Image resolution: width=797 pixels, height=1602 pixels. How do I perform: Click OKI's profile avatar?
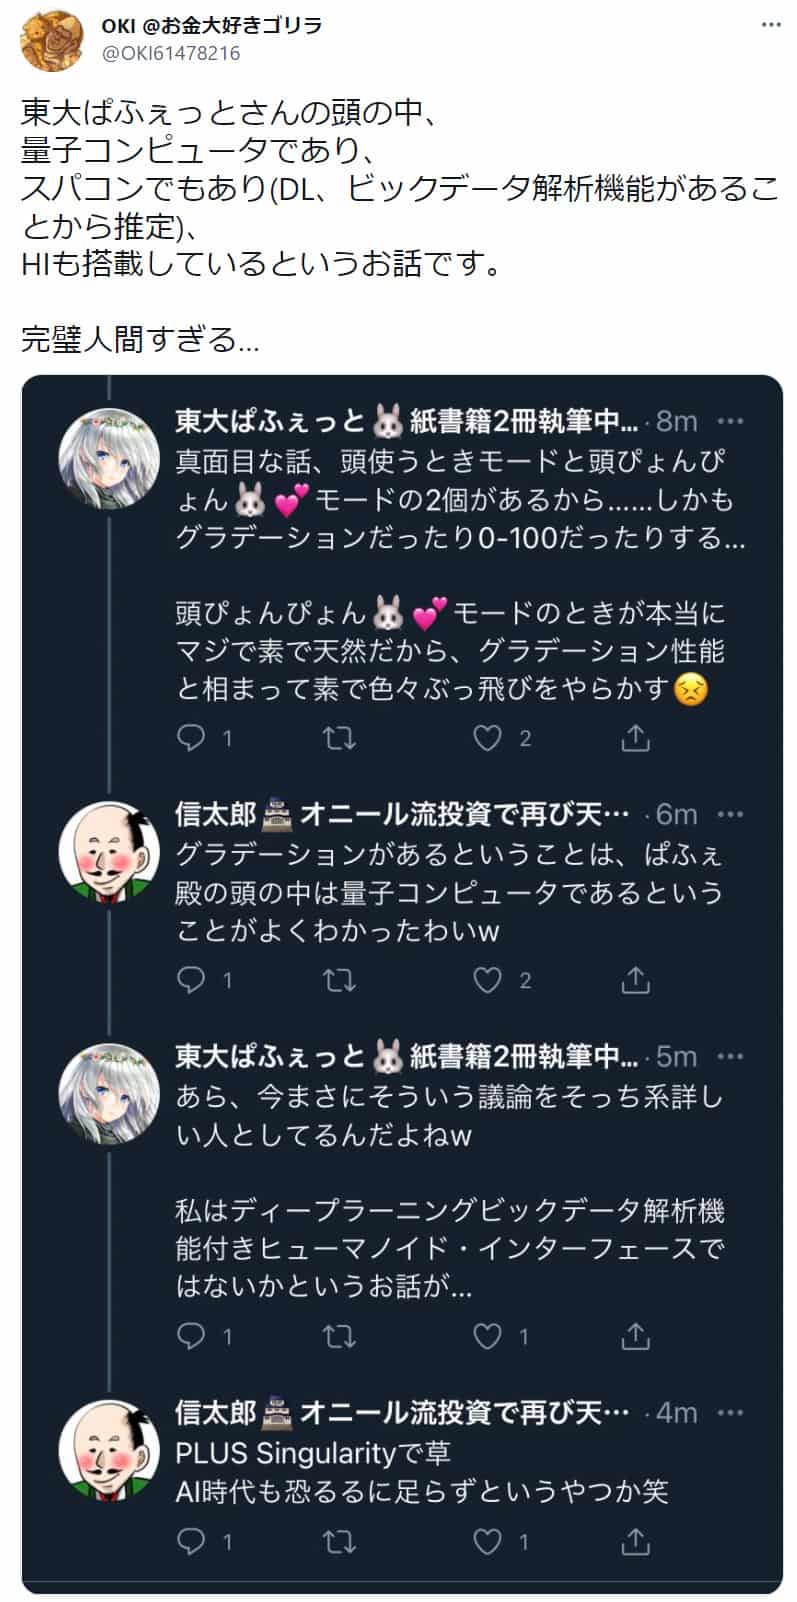click(x=51, y=40)
